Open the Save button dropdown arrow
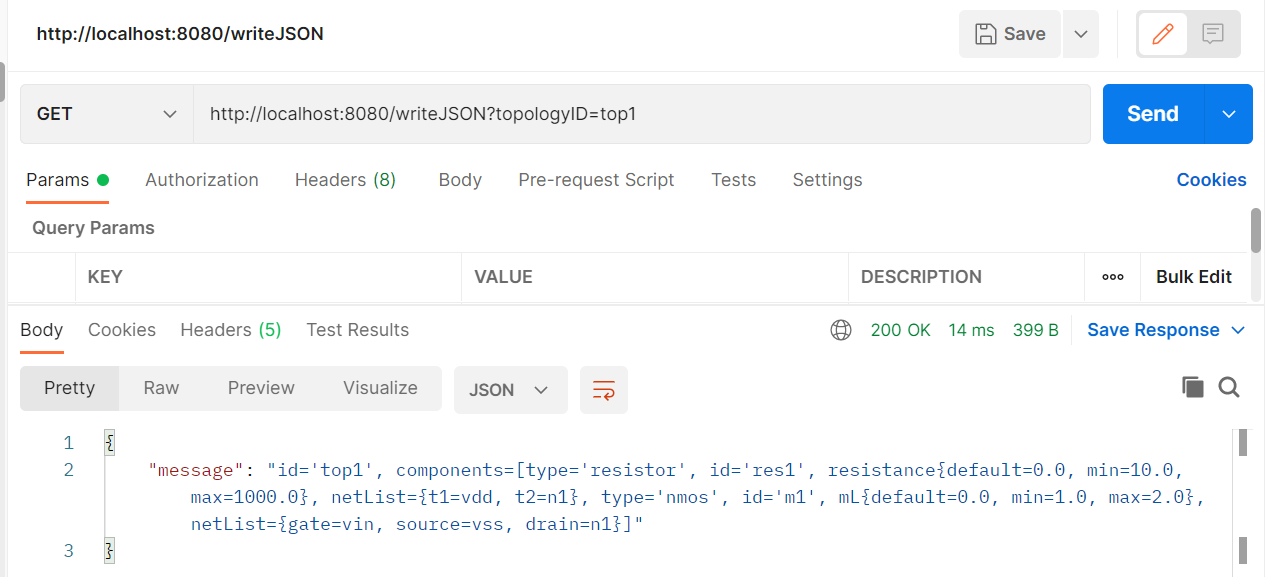This screenshot has height=577, width=1277. point(1080,33)
